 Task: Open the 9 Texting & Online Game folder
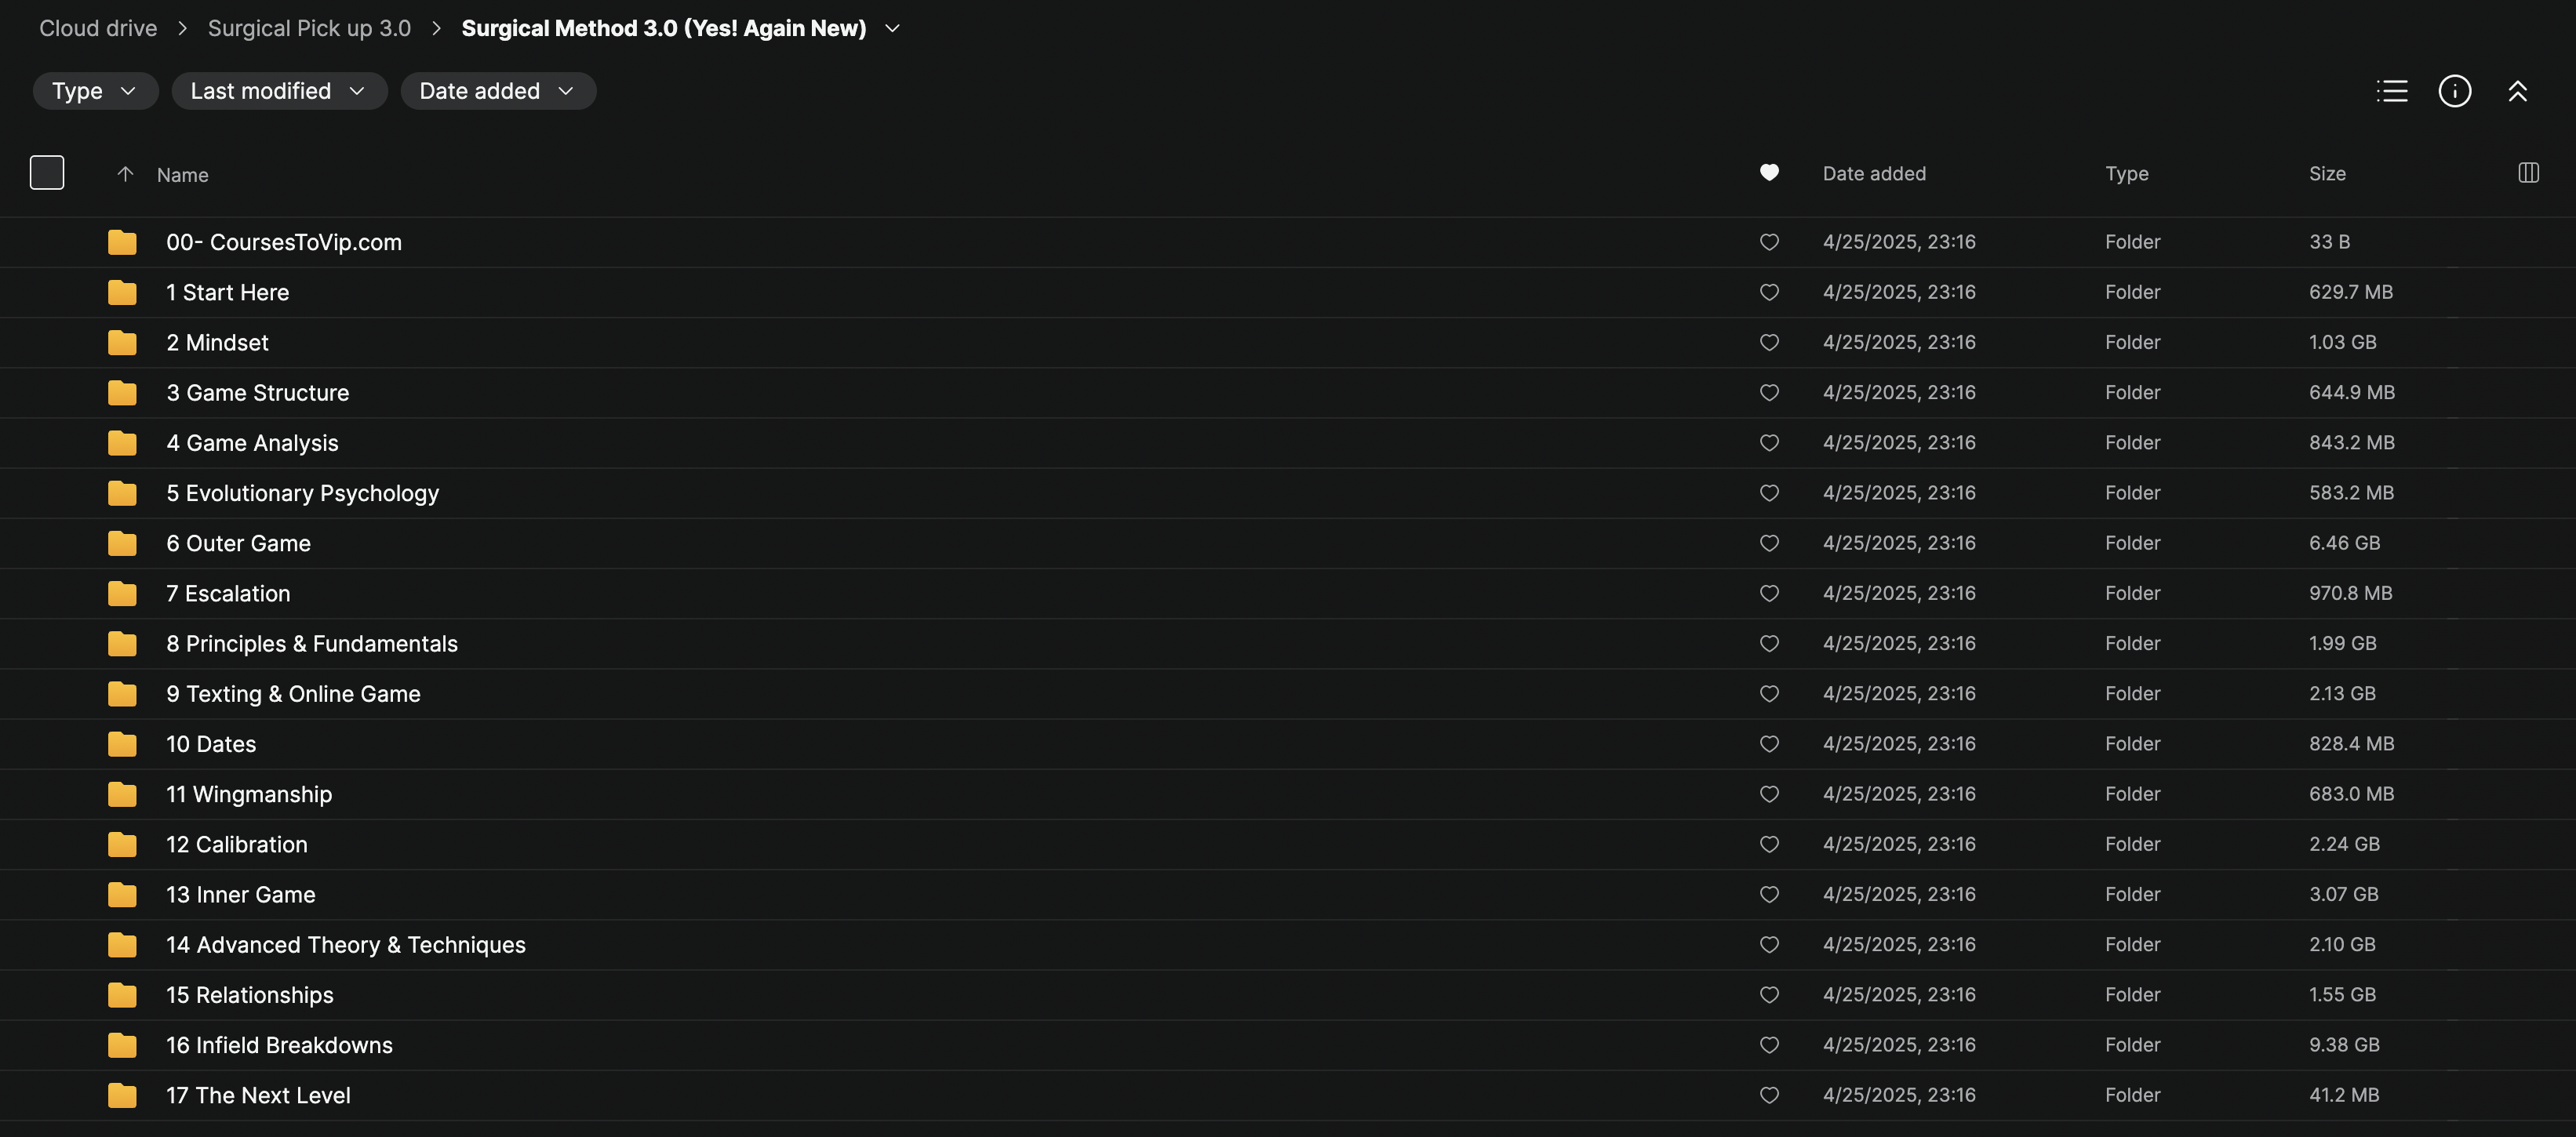pos(293,694)
